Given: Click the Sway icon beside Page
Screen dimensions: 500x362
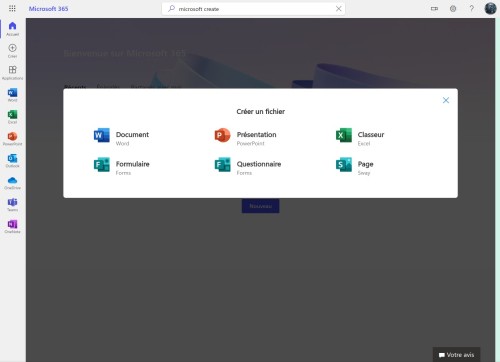Looking at the screenshot, I should tap(344, 165).
